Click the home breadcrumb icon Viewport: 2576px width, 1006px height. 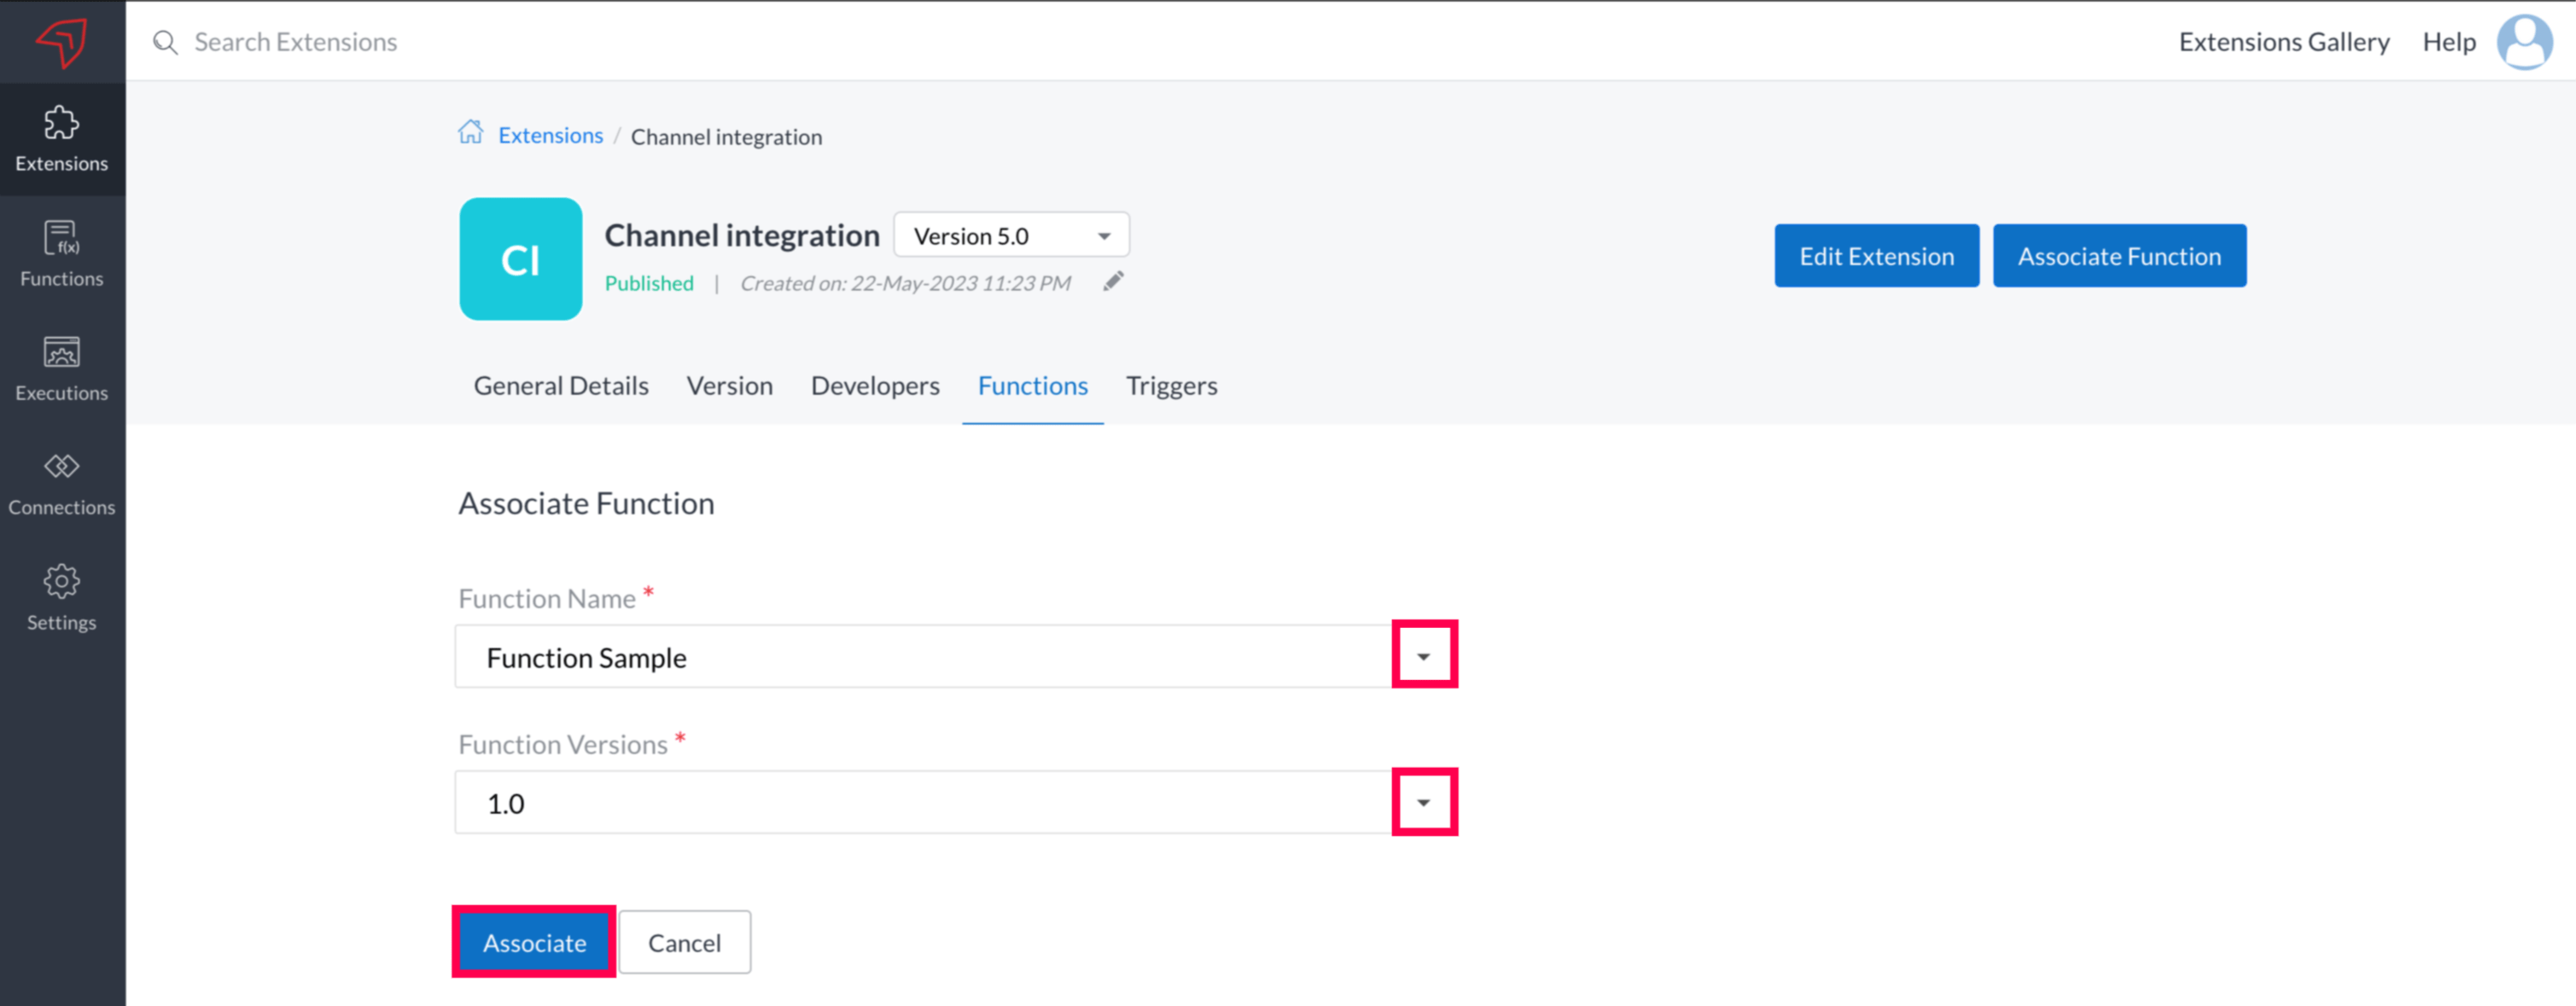(x=470, y=133)
